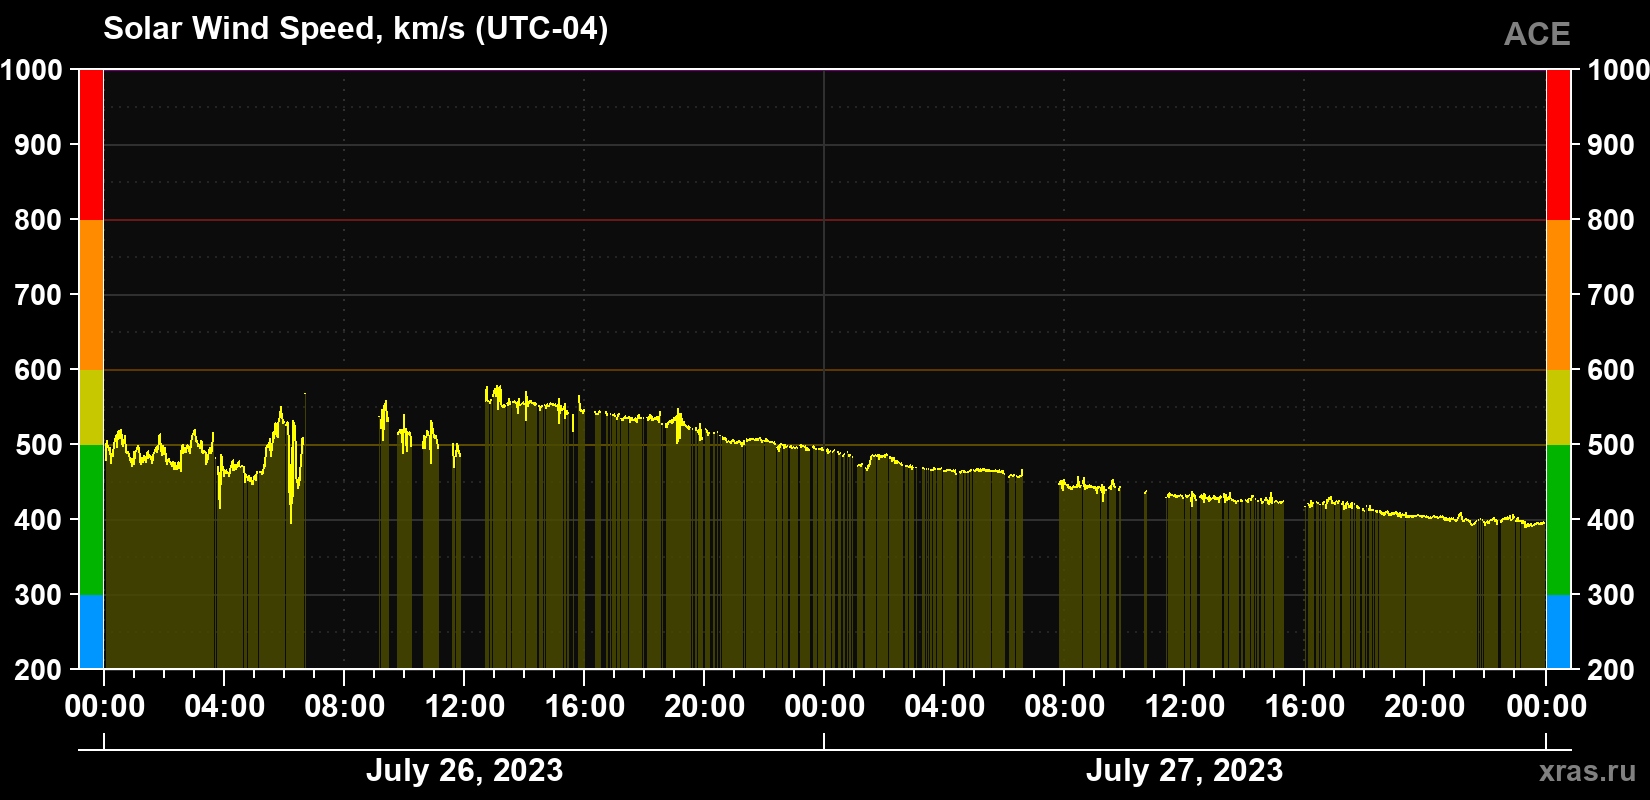Click the 600 label on the left axis
The height and width of the screenshot is (800, 1650).
pyautogui.click(x=38, y=370)
